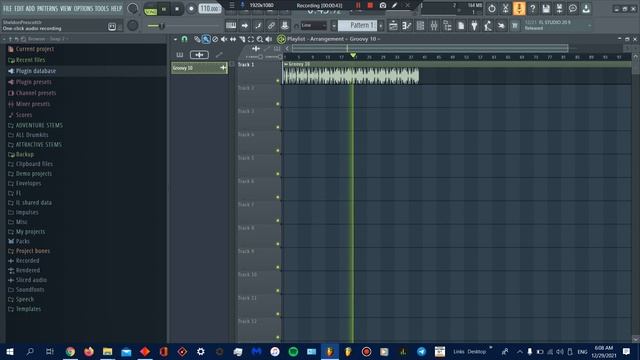Click the countdown timer icon
Image resolution: width=640 pixels, height=360 pixels.
click(x=491, y=9)
